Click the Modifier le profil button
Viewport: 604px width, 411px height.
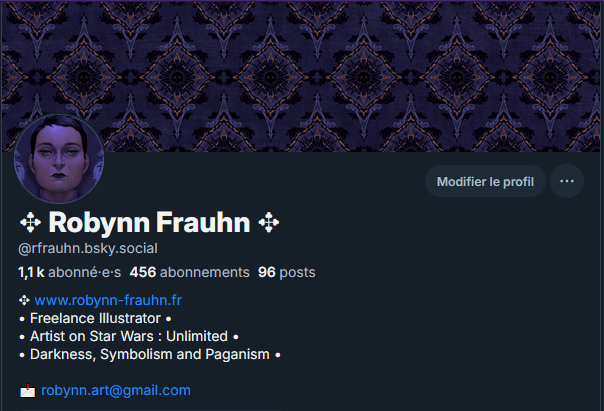485,181
